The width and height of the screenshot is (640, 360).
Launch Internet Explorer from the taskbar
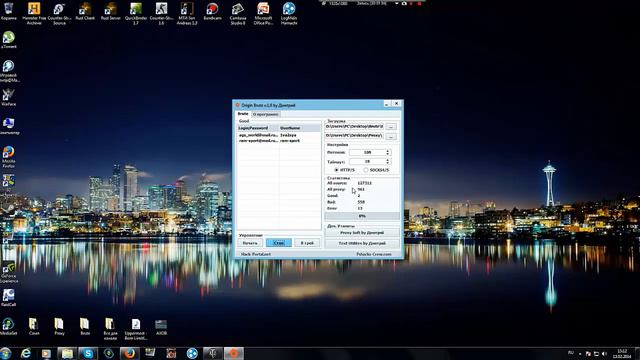point(26,353)
